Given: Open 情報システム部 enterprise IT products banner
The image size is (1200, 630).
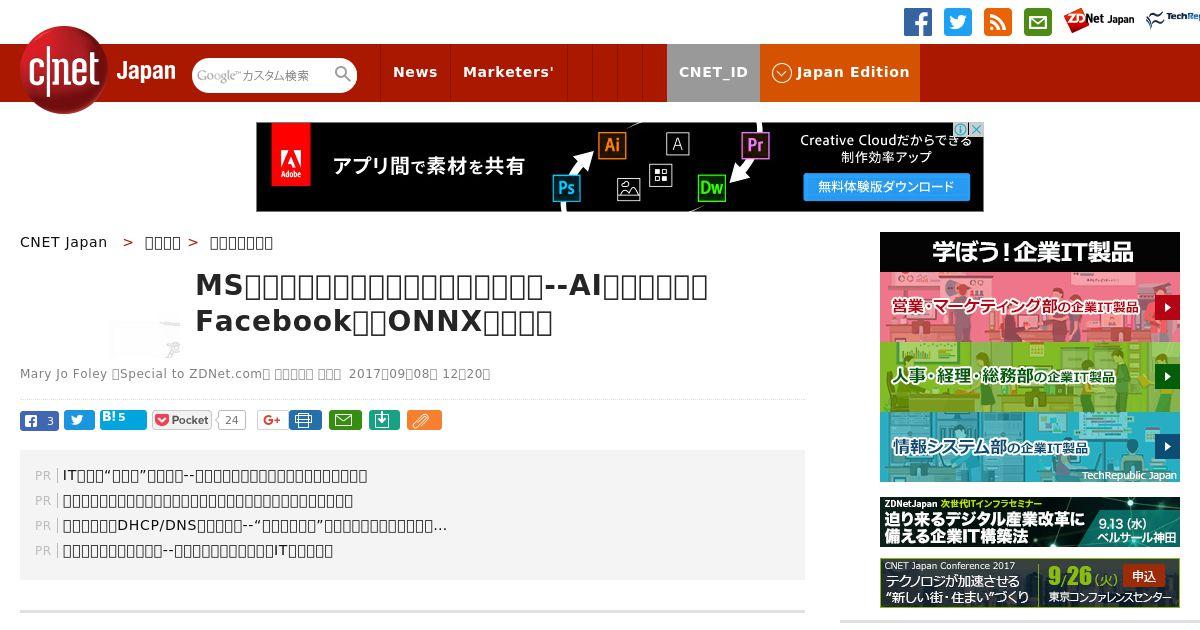Looking at the screenshot, I should 1030,447.
